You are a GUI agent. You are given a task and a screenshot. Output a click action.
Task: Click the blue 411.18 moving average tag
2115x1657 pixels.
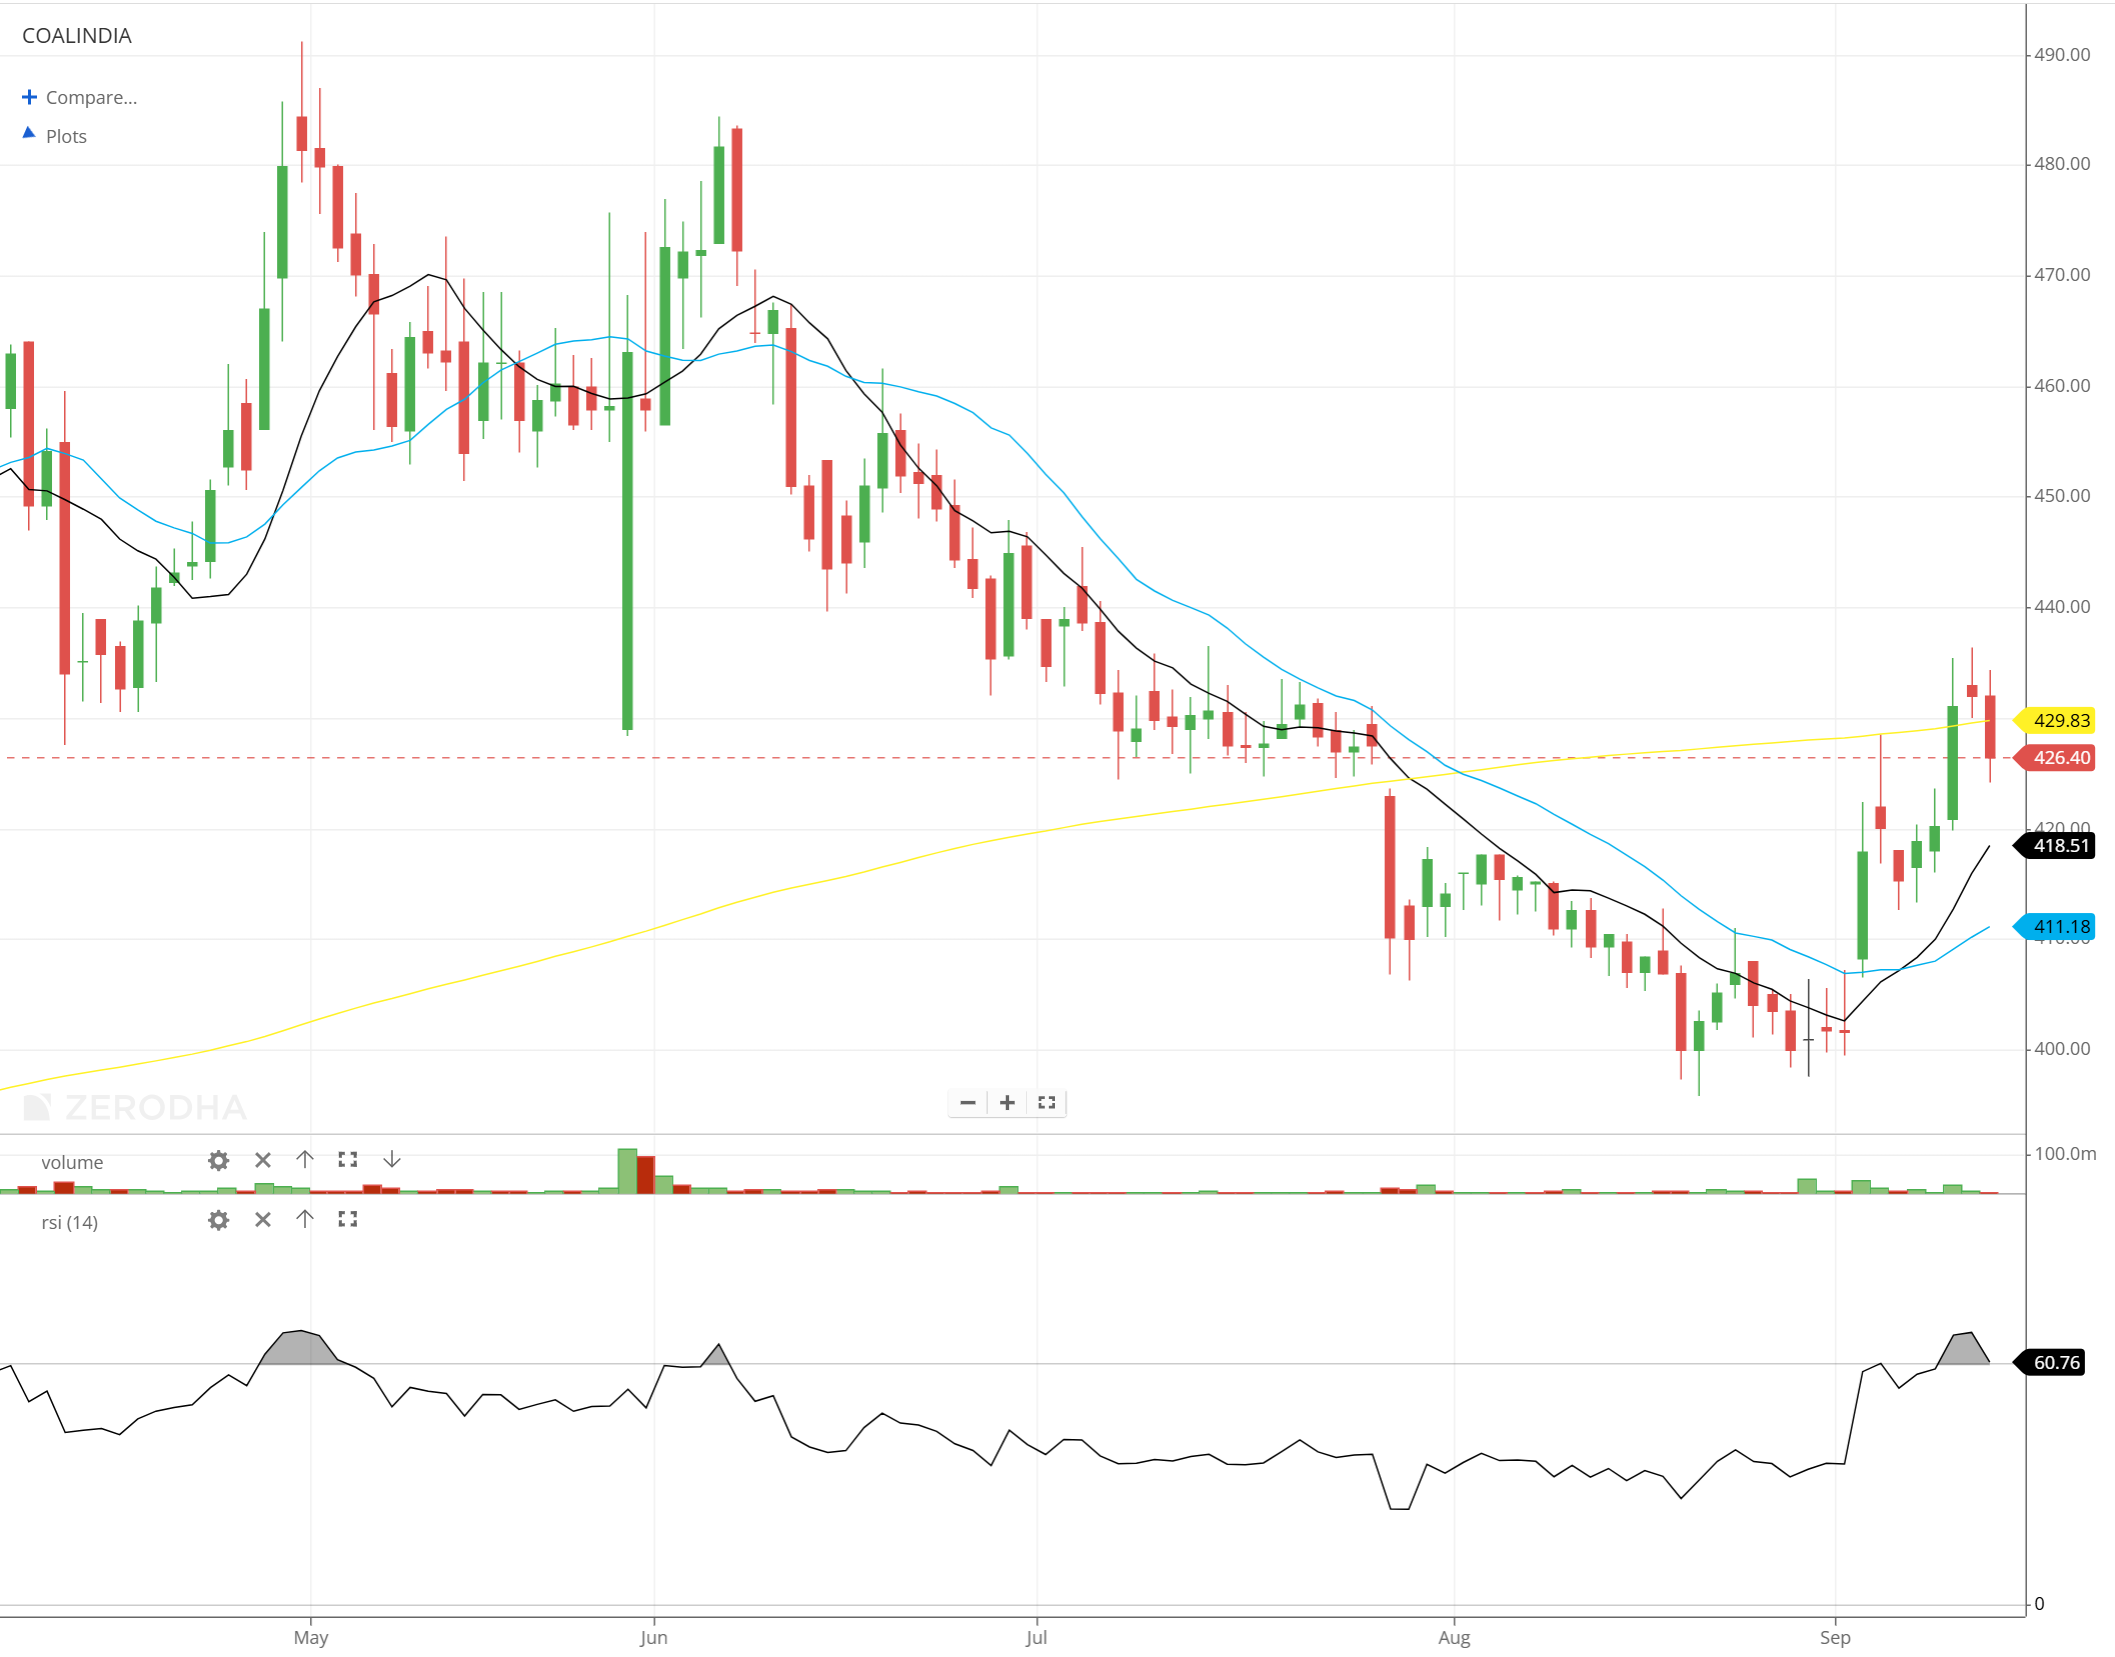[x=2055, y=927]
